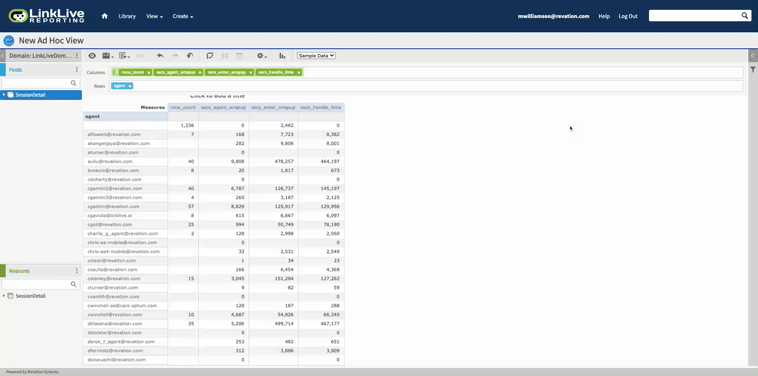
Task: Click the Undo All icon
Action: [x=190, y=56]
